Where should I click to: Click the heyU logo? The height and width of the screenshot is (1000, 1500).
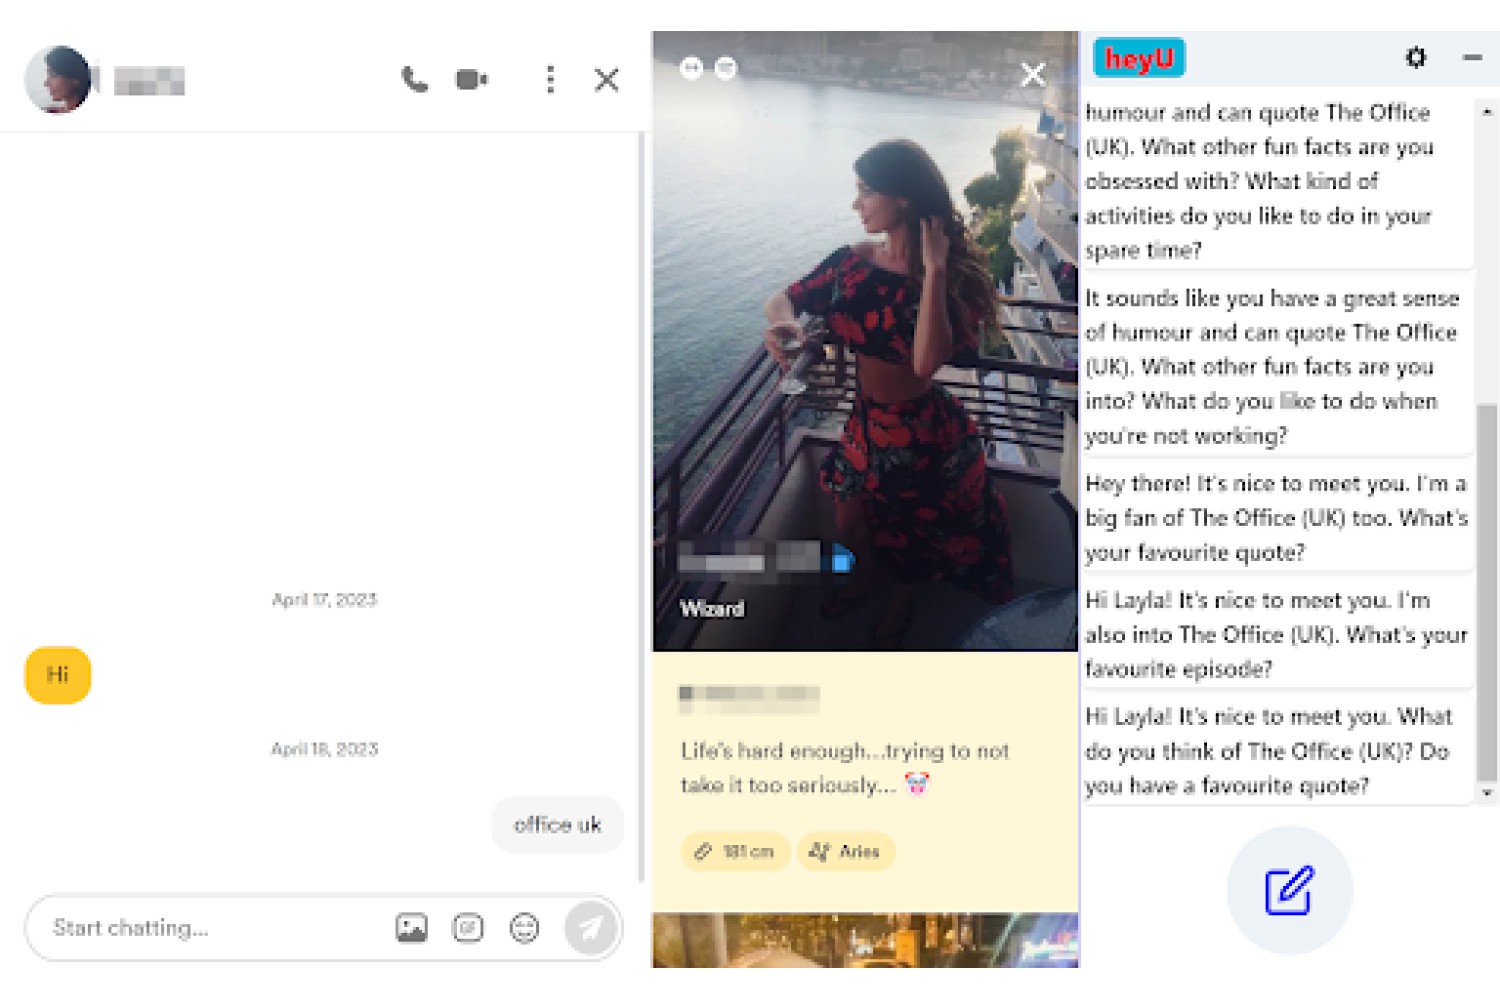(1139, 58)
